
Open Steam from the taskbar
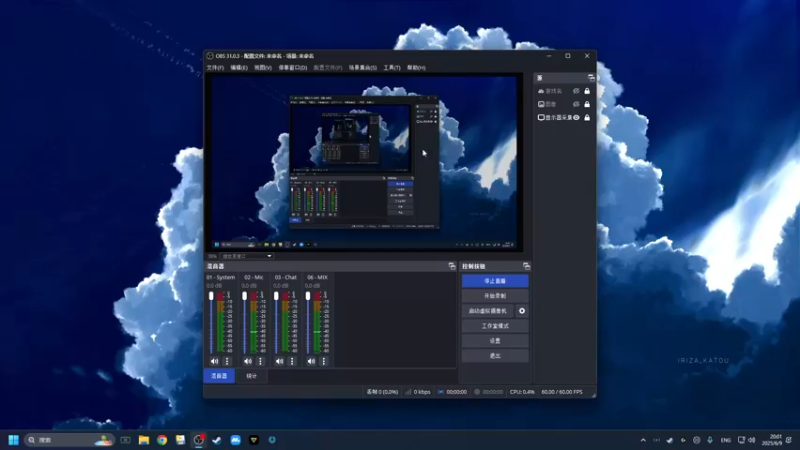217,440
